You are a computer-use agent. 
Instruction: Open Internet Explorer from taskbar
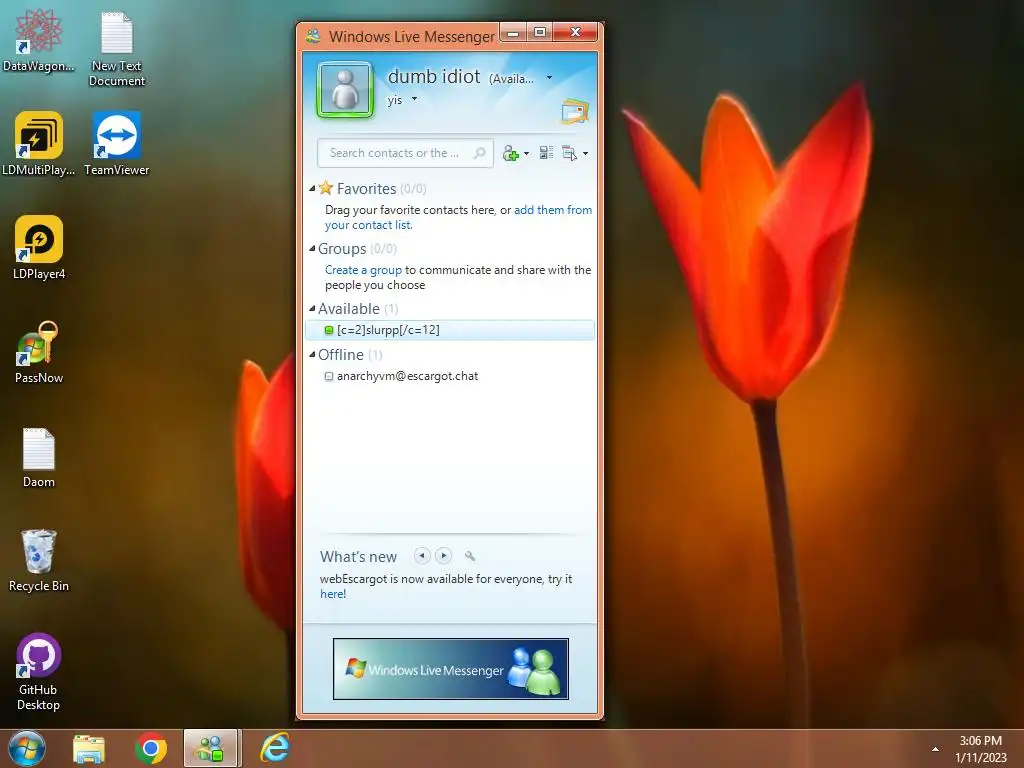pyautogui.click(x=275, y=748)
